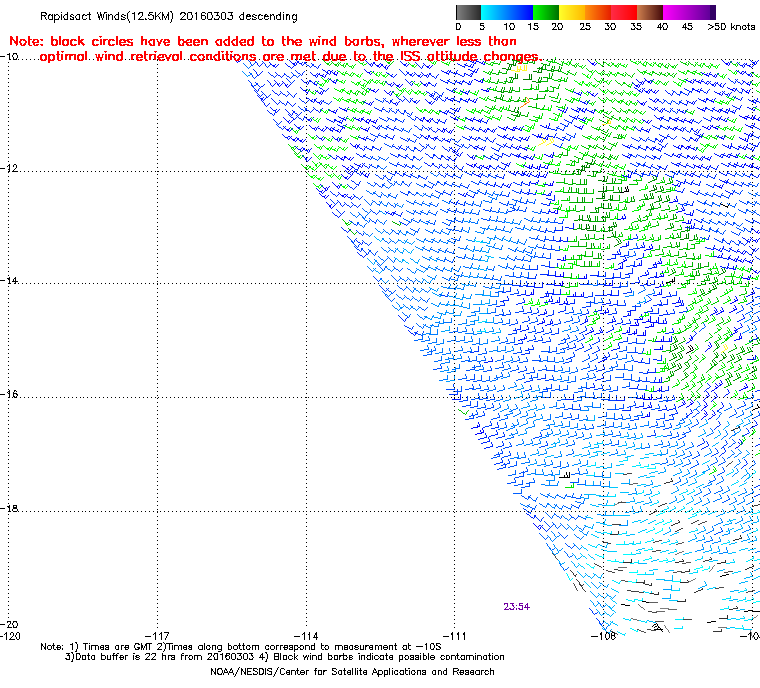Click the legend label '15'
The height and width of the screenshot is (688, 760).
click(x=533, y=27)
